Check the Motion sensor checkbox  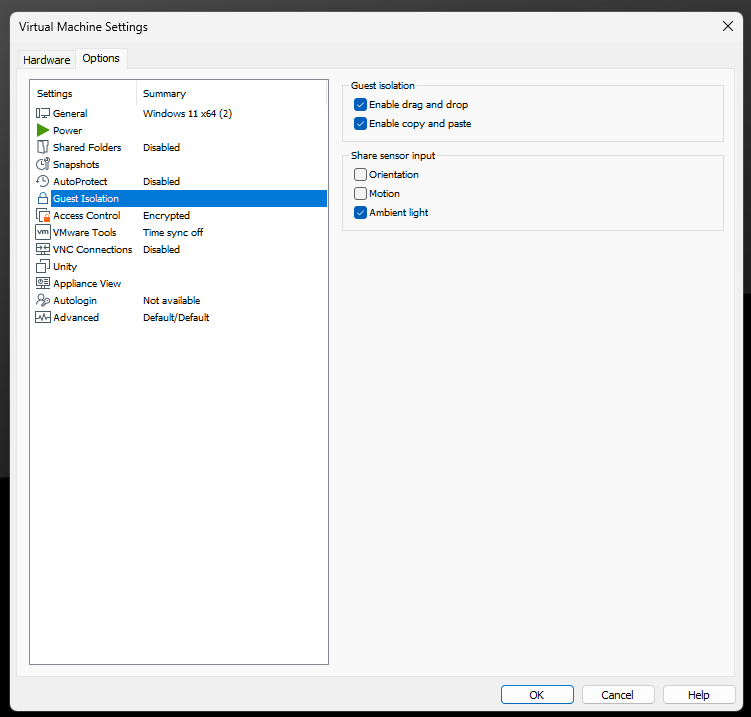pyautogui.click(x=361, y=194)
